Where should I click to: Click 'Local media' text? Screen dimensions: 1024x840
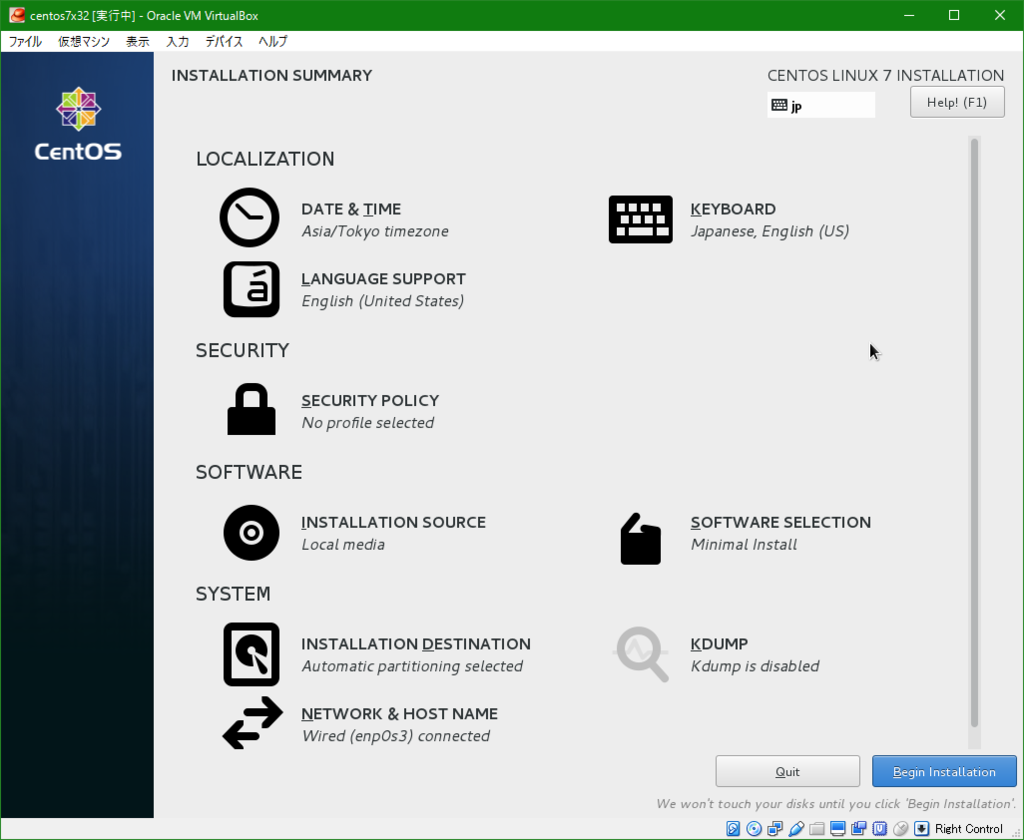343,545
